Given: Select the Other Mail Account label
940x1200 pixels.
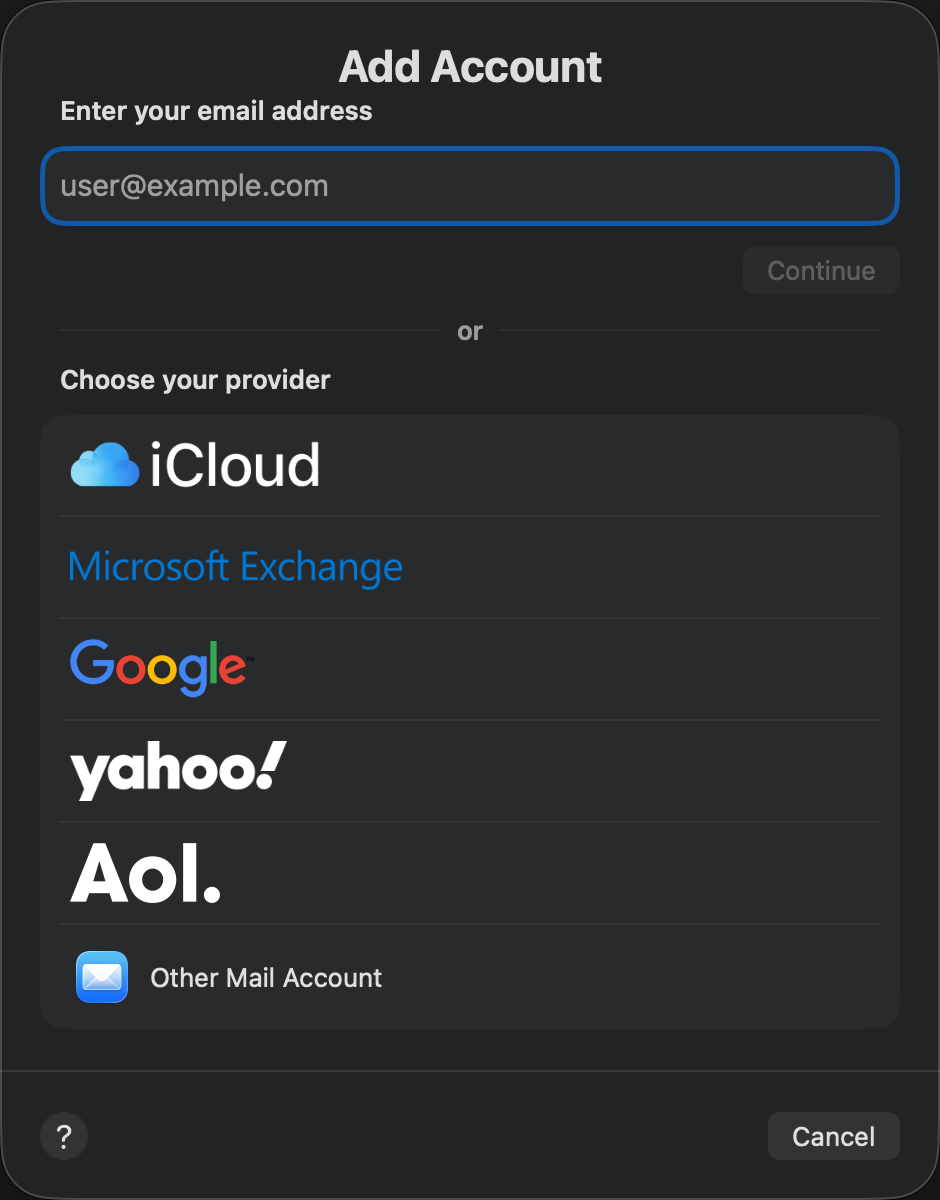Looking at the screenshot, I should coord(266,977).
